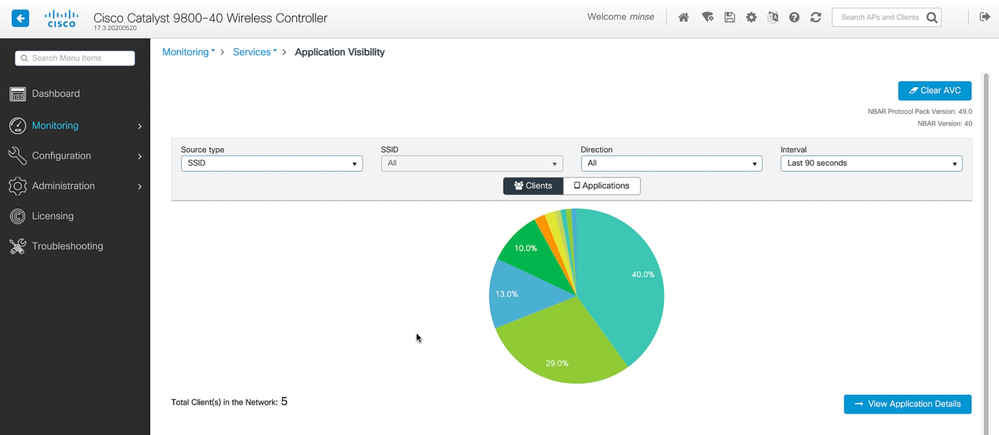Open the SSID All dropdown
The height and width of the screenshot is (435, 999).
(x=472, y=164)
